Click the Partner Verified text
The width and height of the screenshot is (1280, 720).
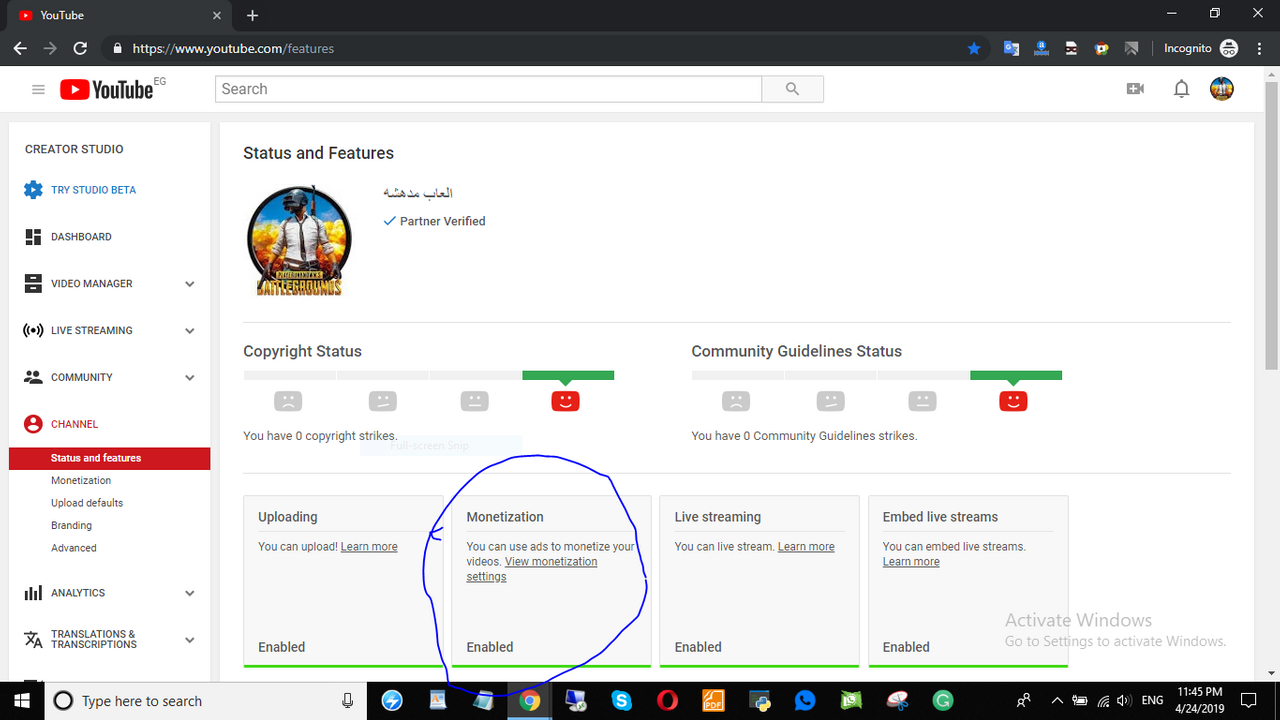coord(442,221)
